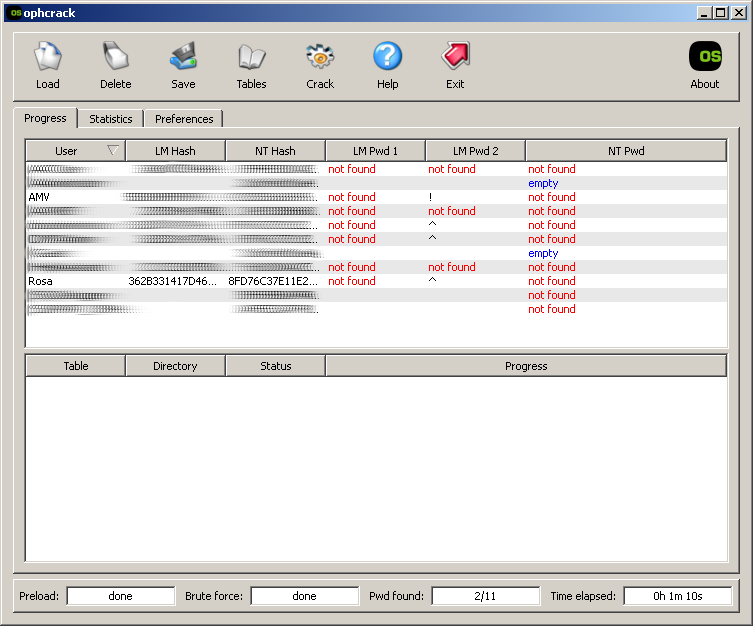Viewport: 753px width, 626px height.
Task: Click the Preload field showing done
Action: click(121, 596)
